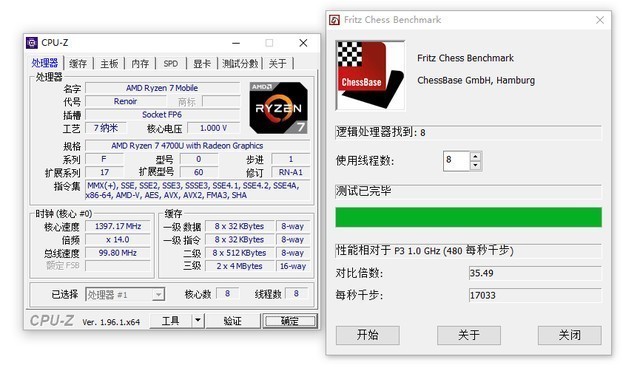Image resolution: width=640 pixels, height=368 pixels.
Task: Expand the 处理器 #1 selection dropdown
Action: [158, 294]
